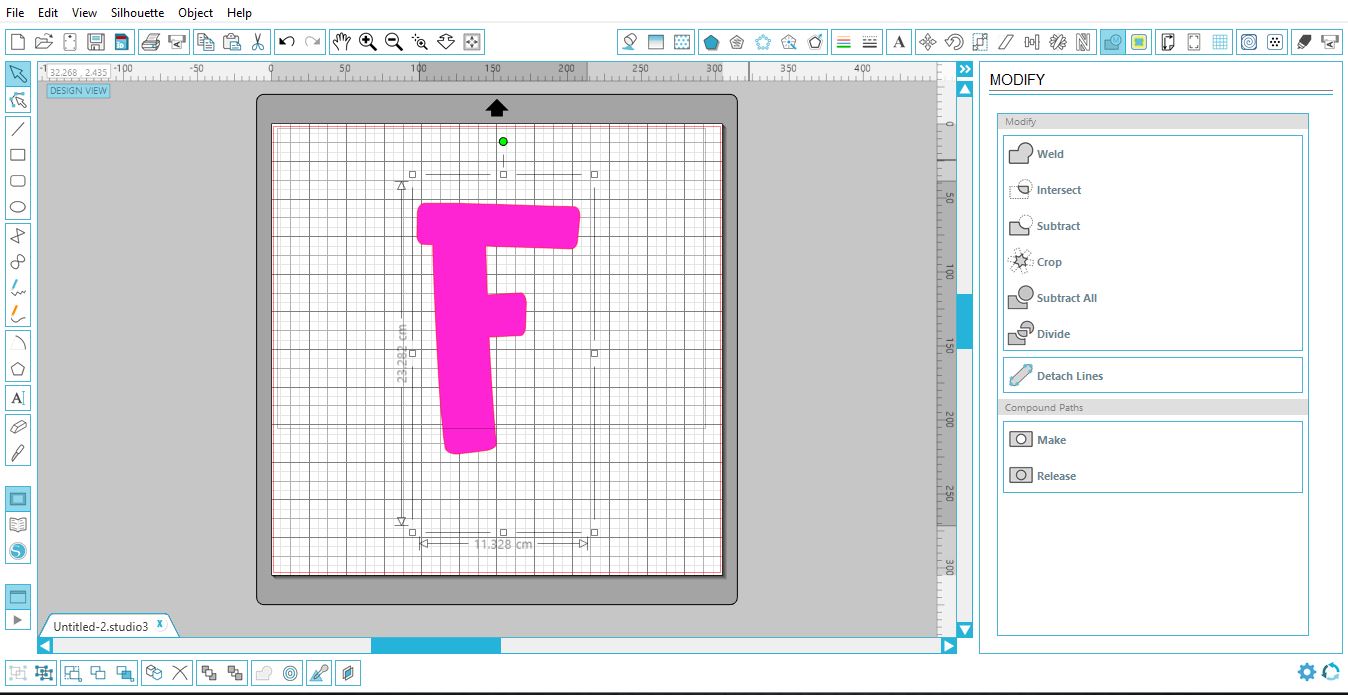This screenshot has height=695, width=1348.
Task: Open the Trace panel with the swirl icon
Action: click(1251, 42)
